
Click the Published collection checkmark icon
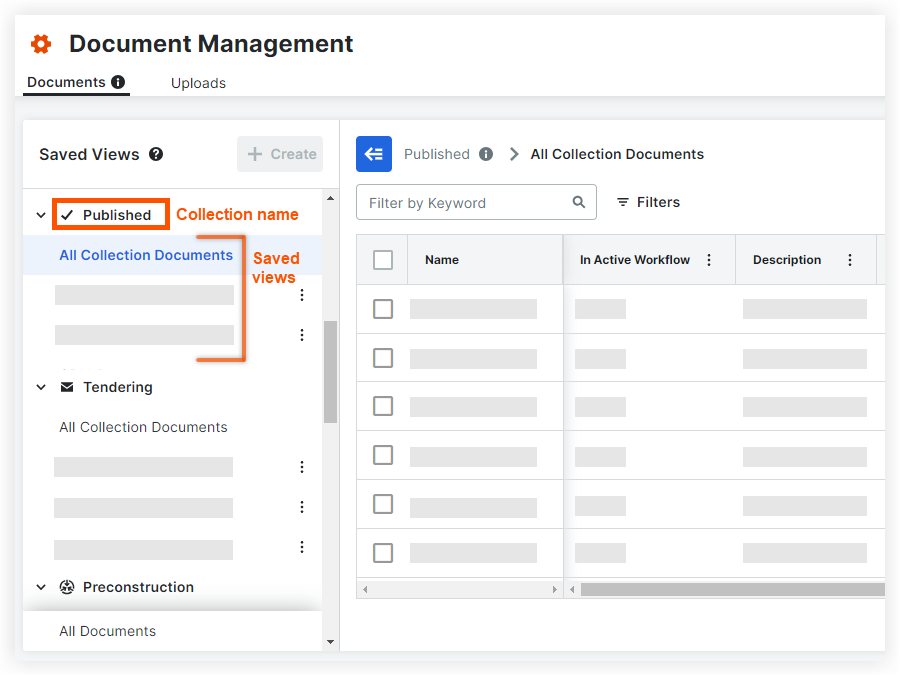pos(67,215)
